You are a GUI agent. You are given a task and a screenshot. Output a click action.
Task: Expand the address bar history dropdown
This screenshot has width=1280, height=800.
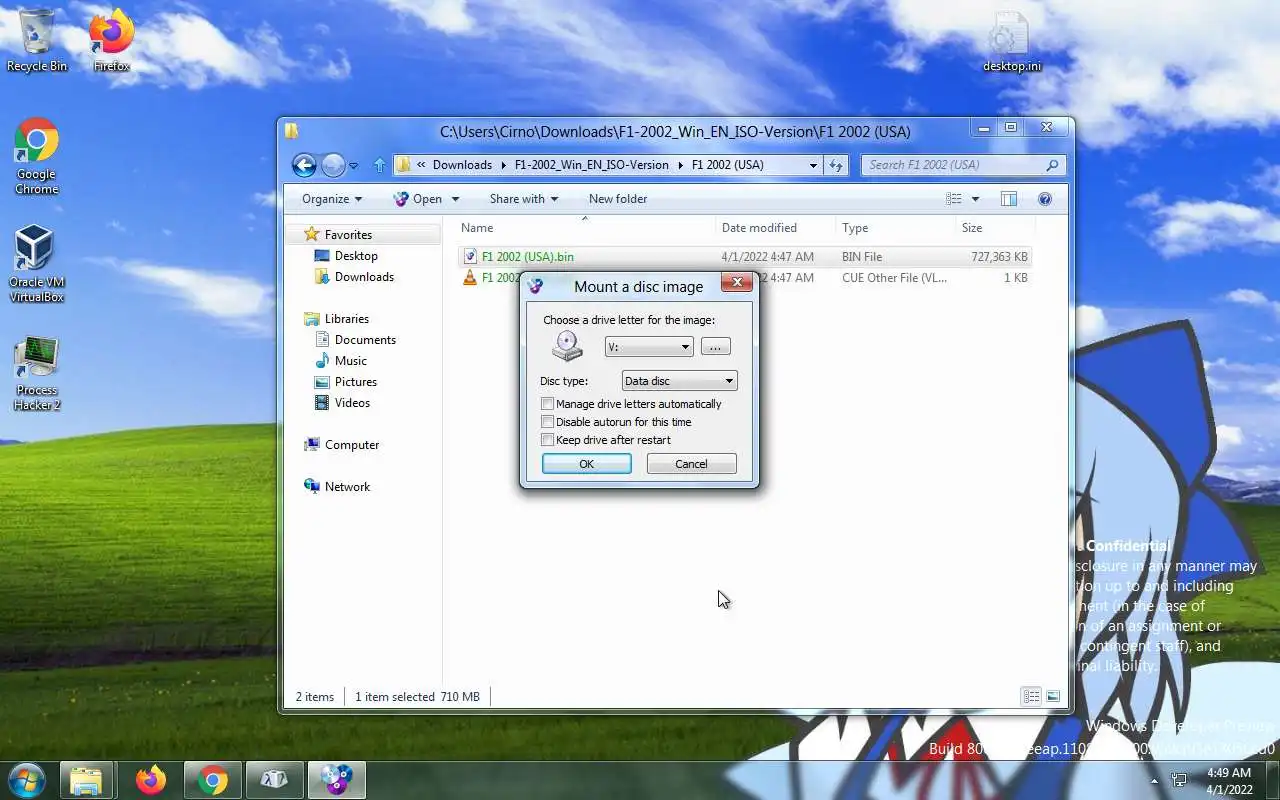[x=813, y=165]
